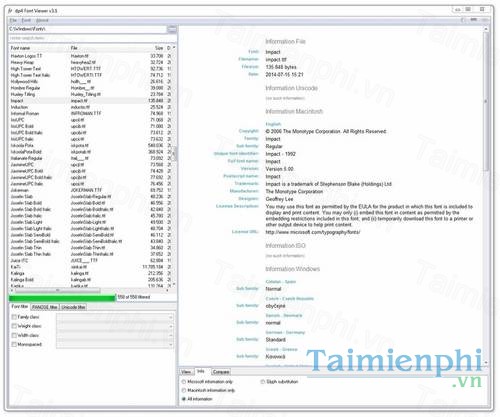Select the Impact font row

(x=90, y=101)
